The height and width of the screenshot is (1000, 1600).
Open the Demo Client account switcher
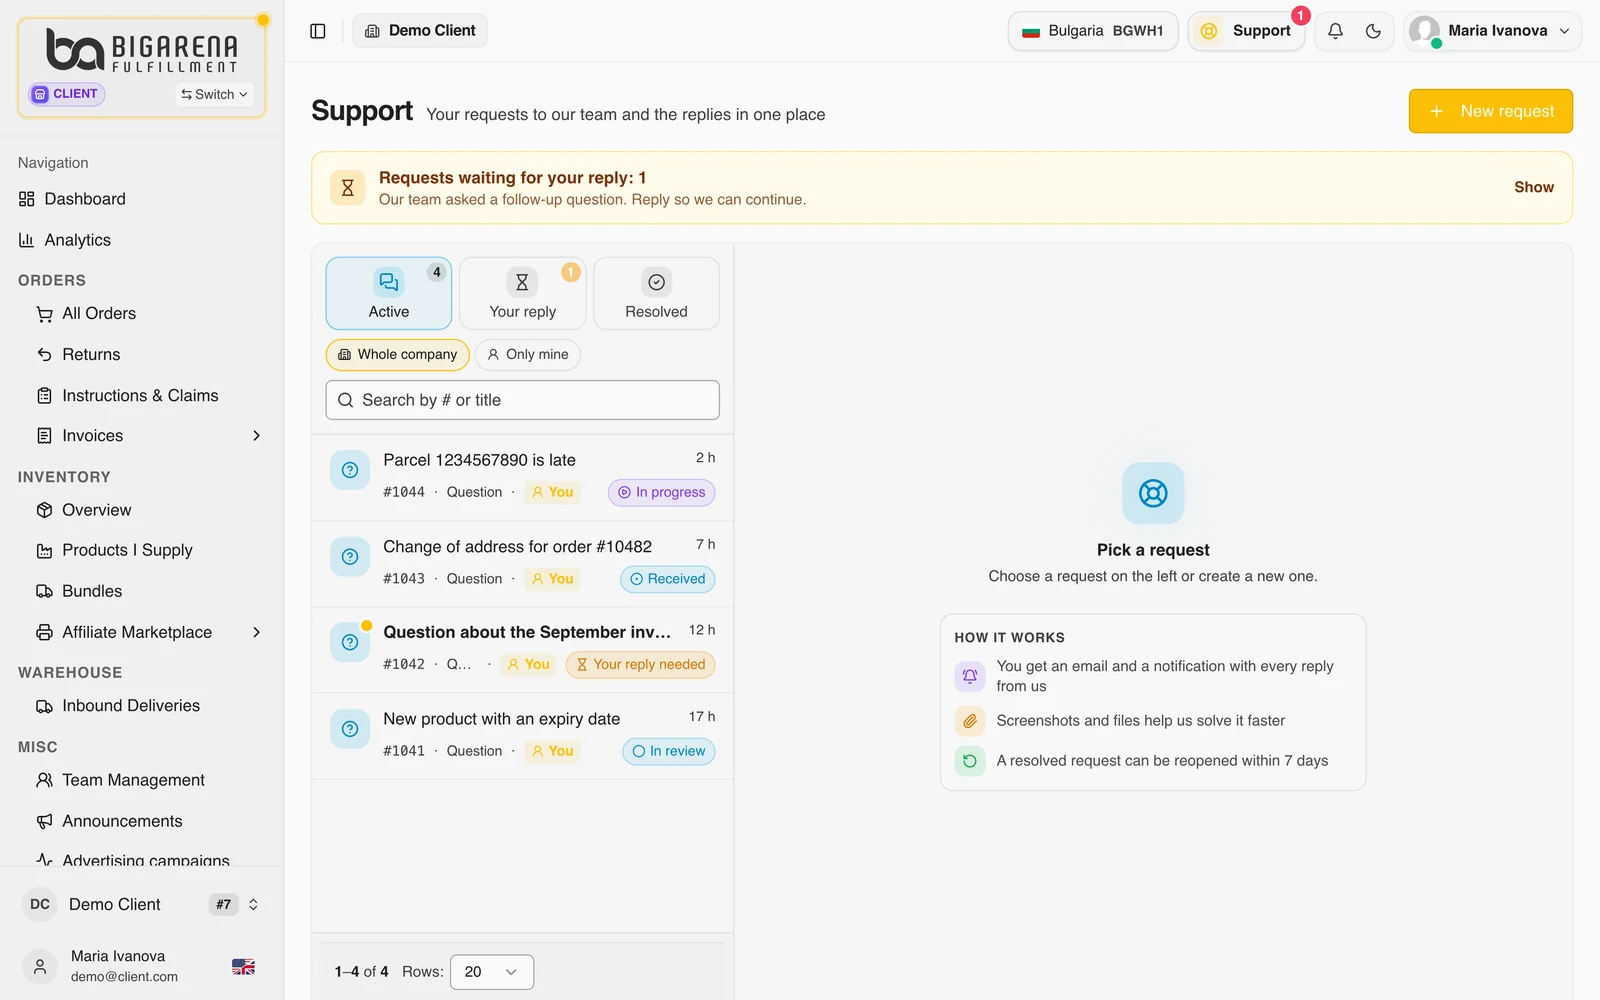point(142,904)
